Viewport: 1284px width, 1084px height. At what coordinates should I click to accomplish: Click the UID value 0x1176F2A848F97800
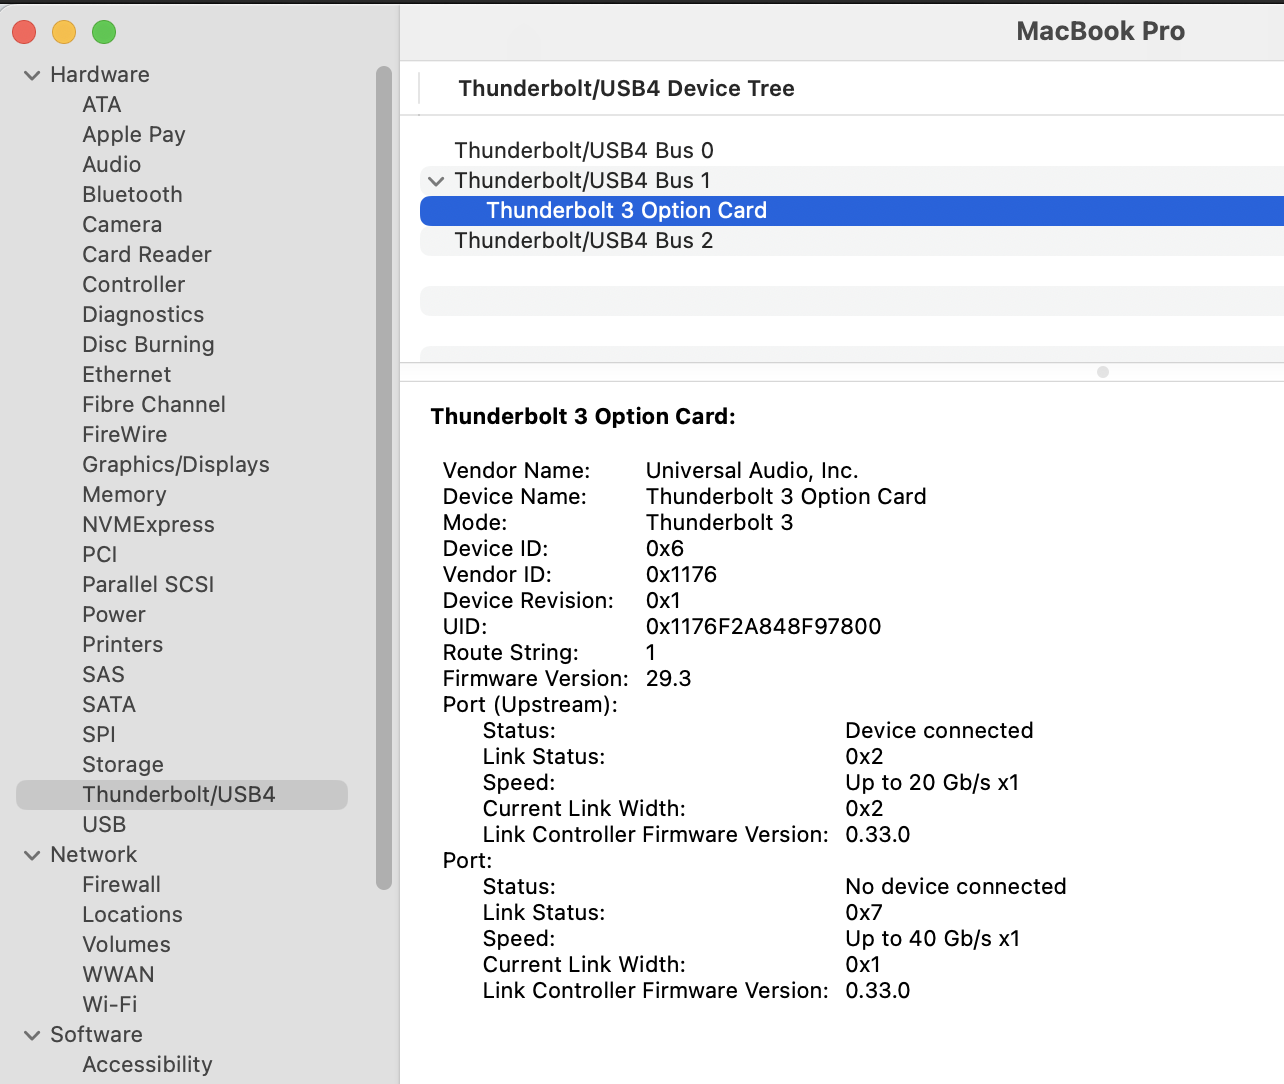point(764,627)
